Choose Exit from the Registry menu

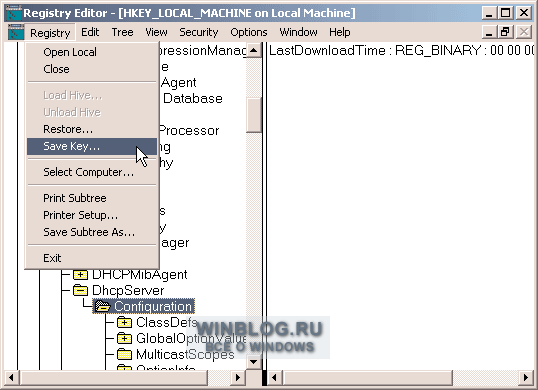click(92, 258)
